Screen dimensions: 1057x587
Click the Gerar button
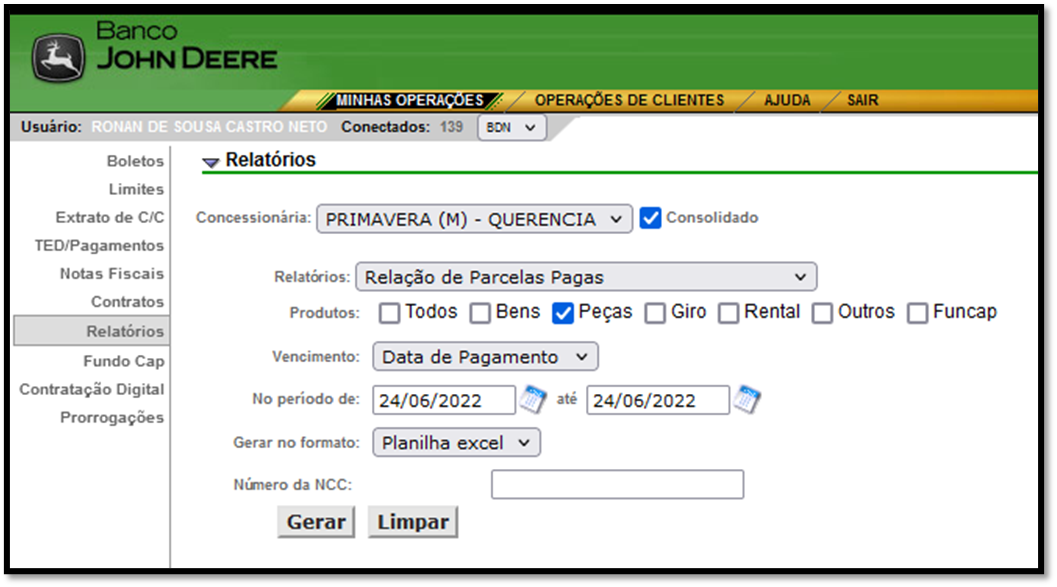[x=316, y=522]
